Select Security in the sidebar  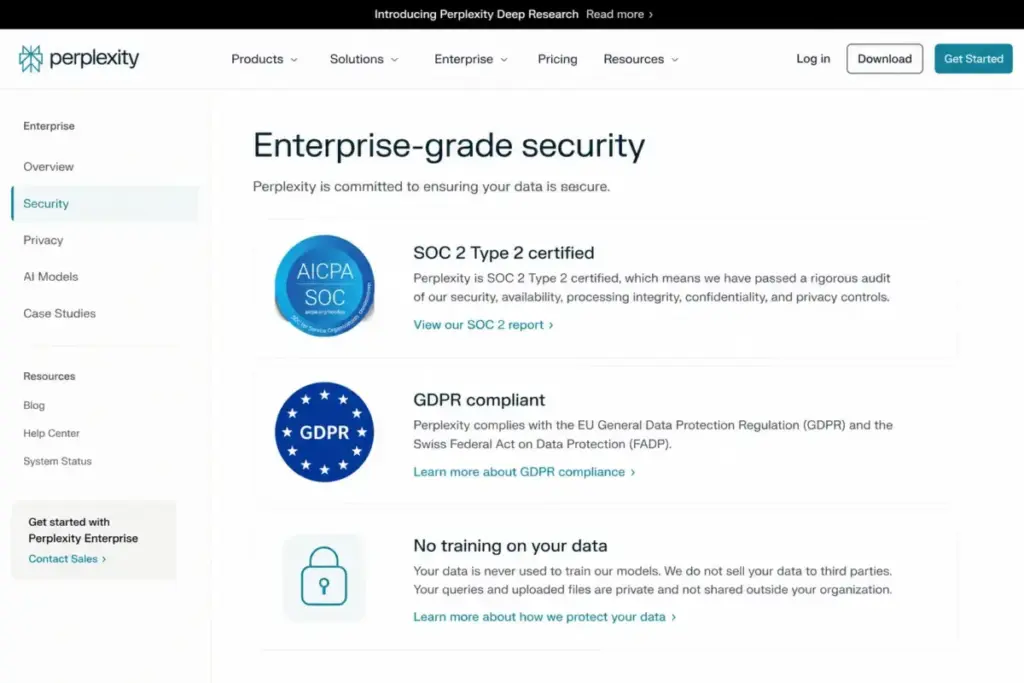pyautogui.click(x=105, y=204)
